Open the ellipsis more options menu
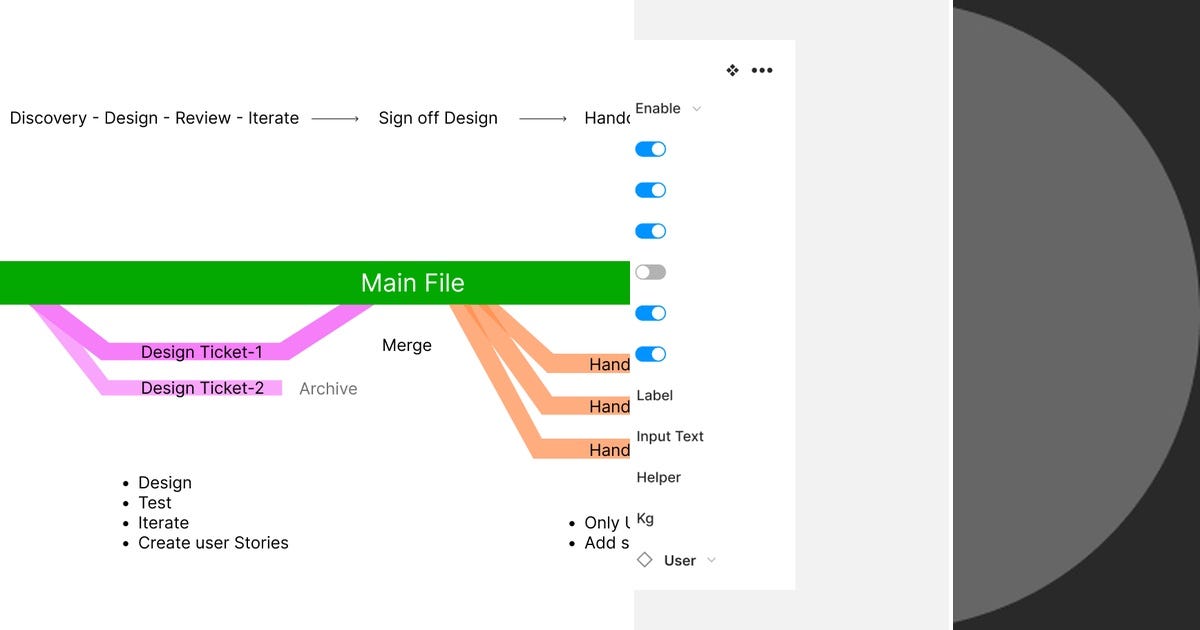This screenshot has height=630, width=1200. [x=762, y=70]
